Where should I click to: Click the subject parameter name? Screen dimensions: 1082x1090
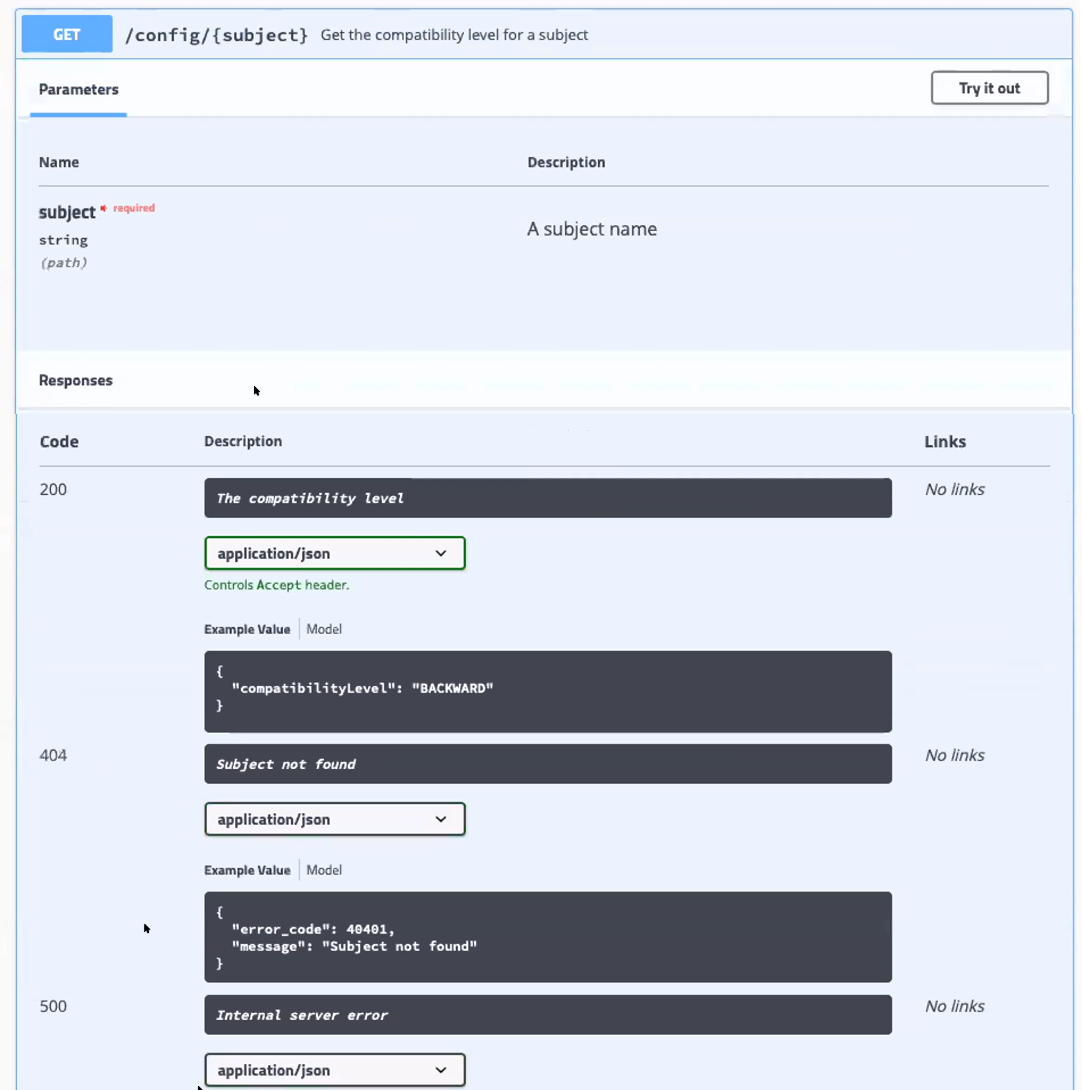point(67,212)
